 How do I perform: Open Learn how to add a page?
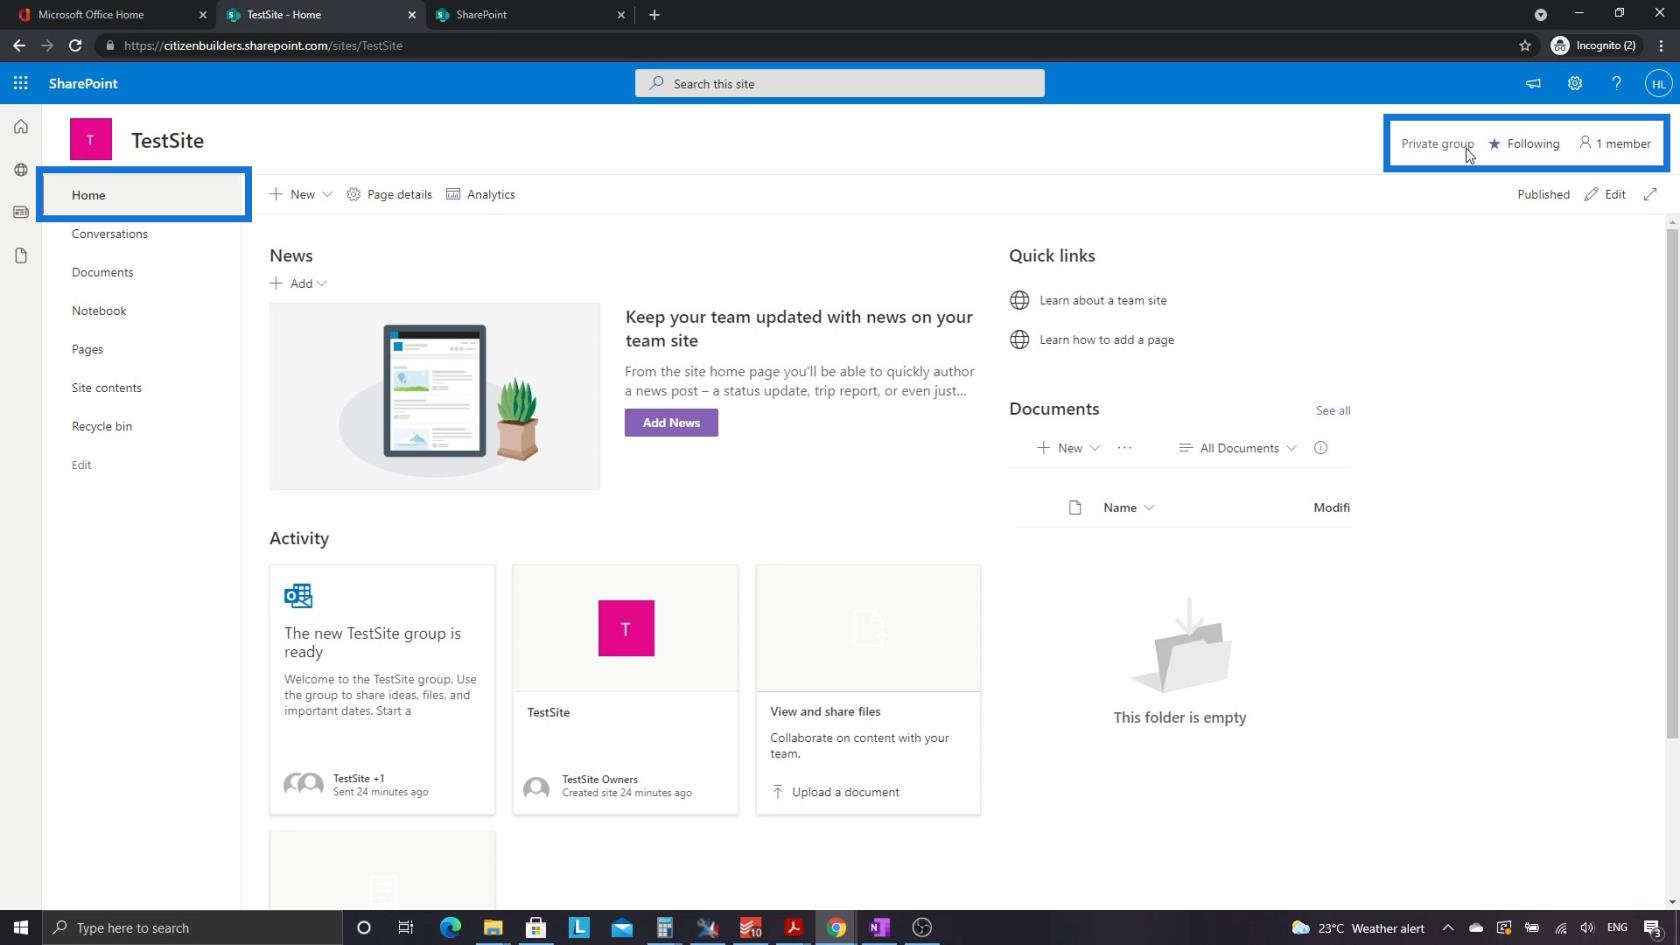1106,340
